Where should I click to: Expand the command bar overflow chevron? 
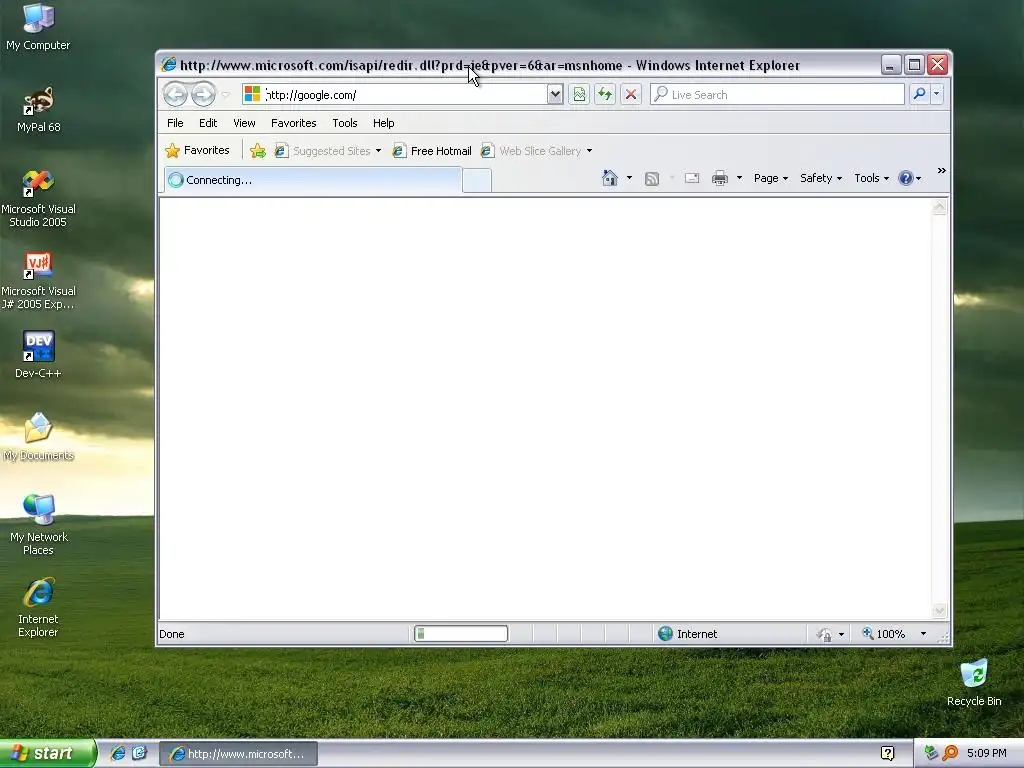[x=942, y=170]
